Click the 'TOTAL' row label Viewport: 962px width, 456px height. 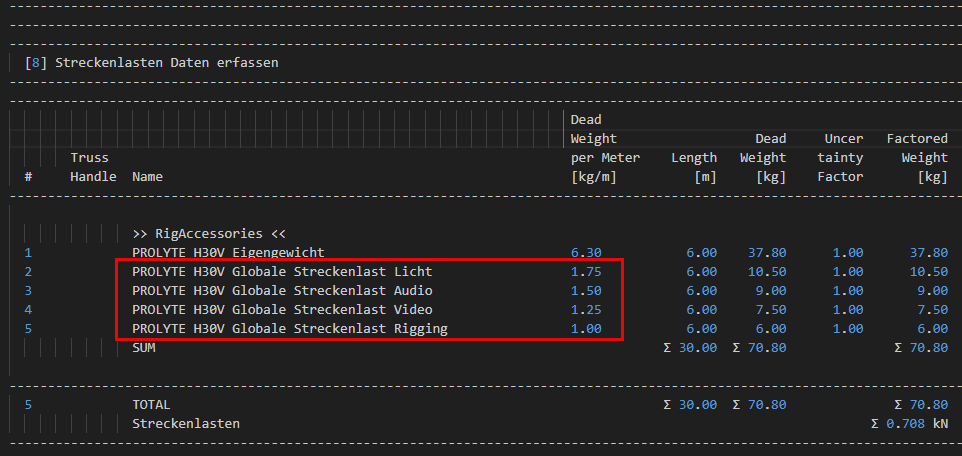click(151, 405)
